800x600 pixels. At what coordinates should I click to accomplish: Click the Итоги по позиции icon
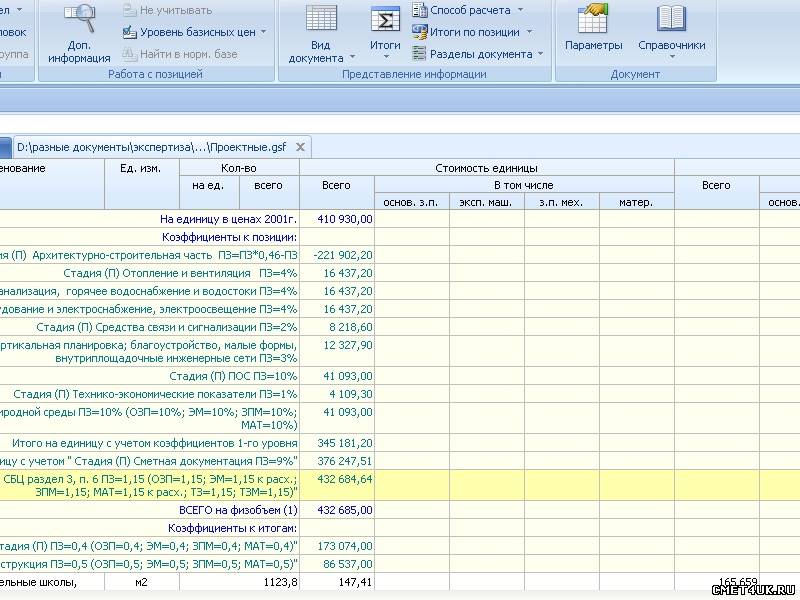tap(418, 32)
